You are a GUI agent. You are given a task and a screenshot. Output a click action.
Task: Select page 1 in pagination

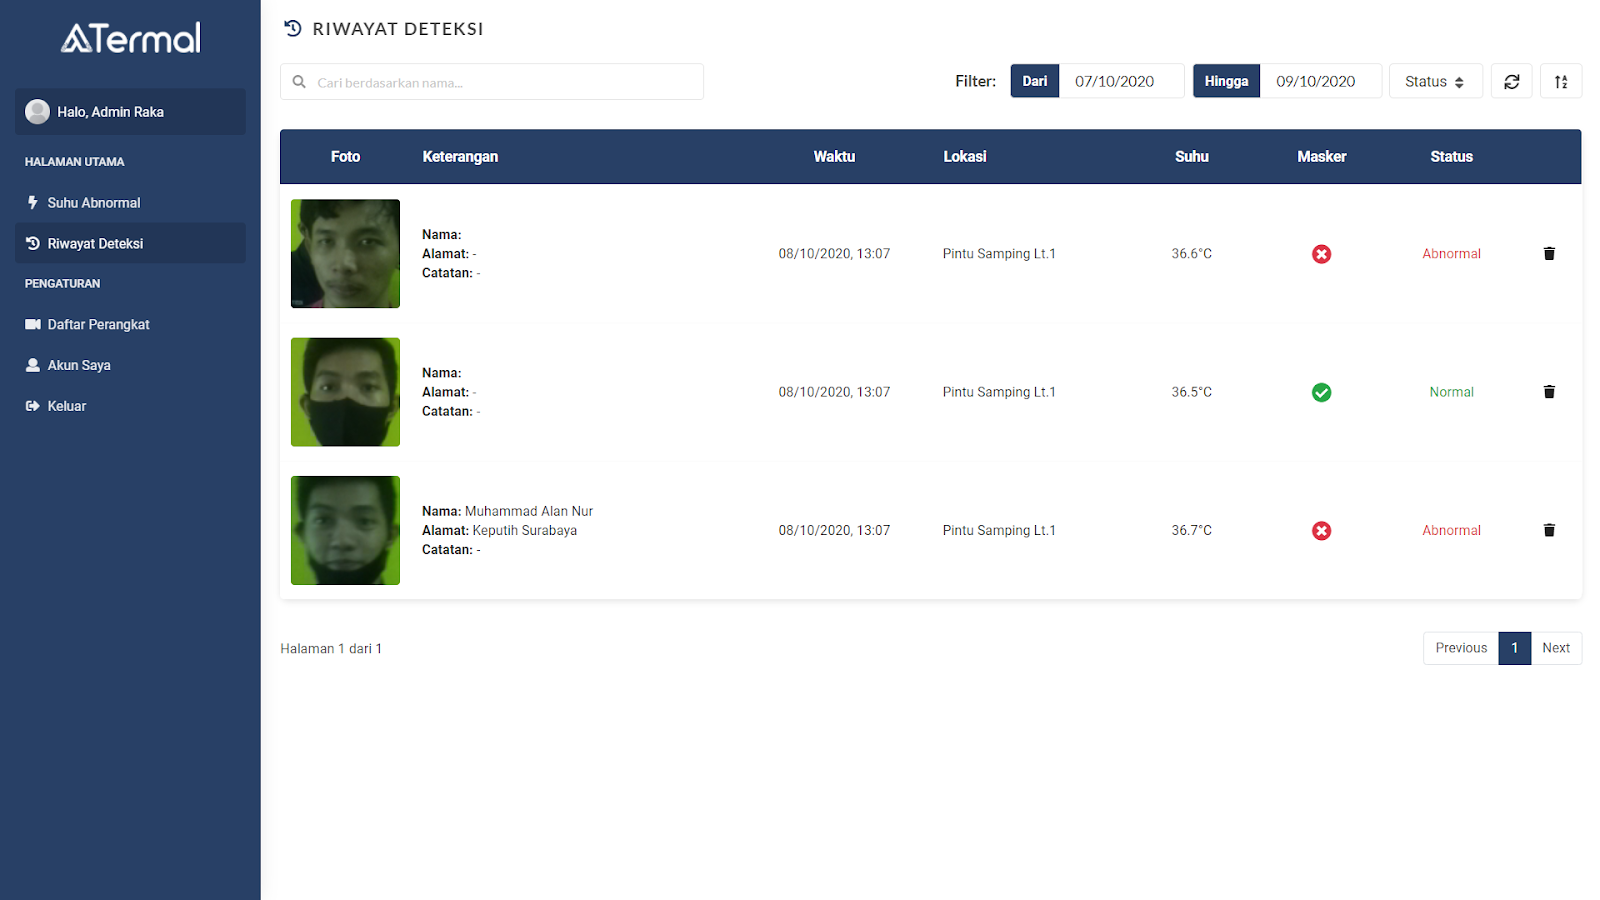1514,648
